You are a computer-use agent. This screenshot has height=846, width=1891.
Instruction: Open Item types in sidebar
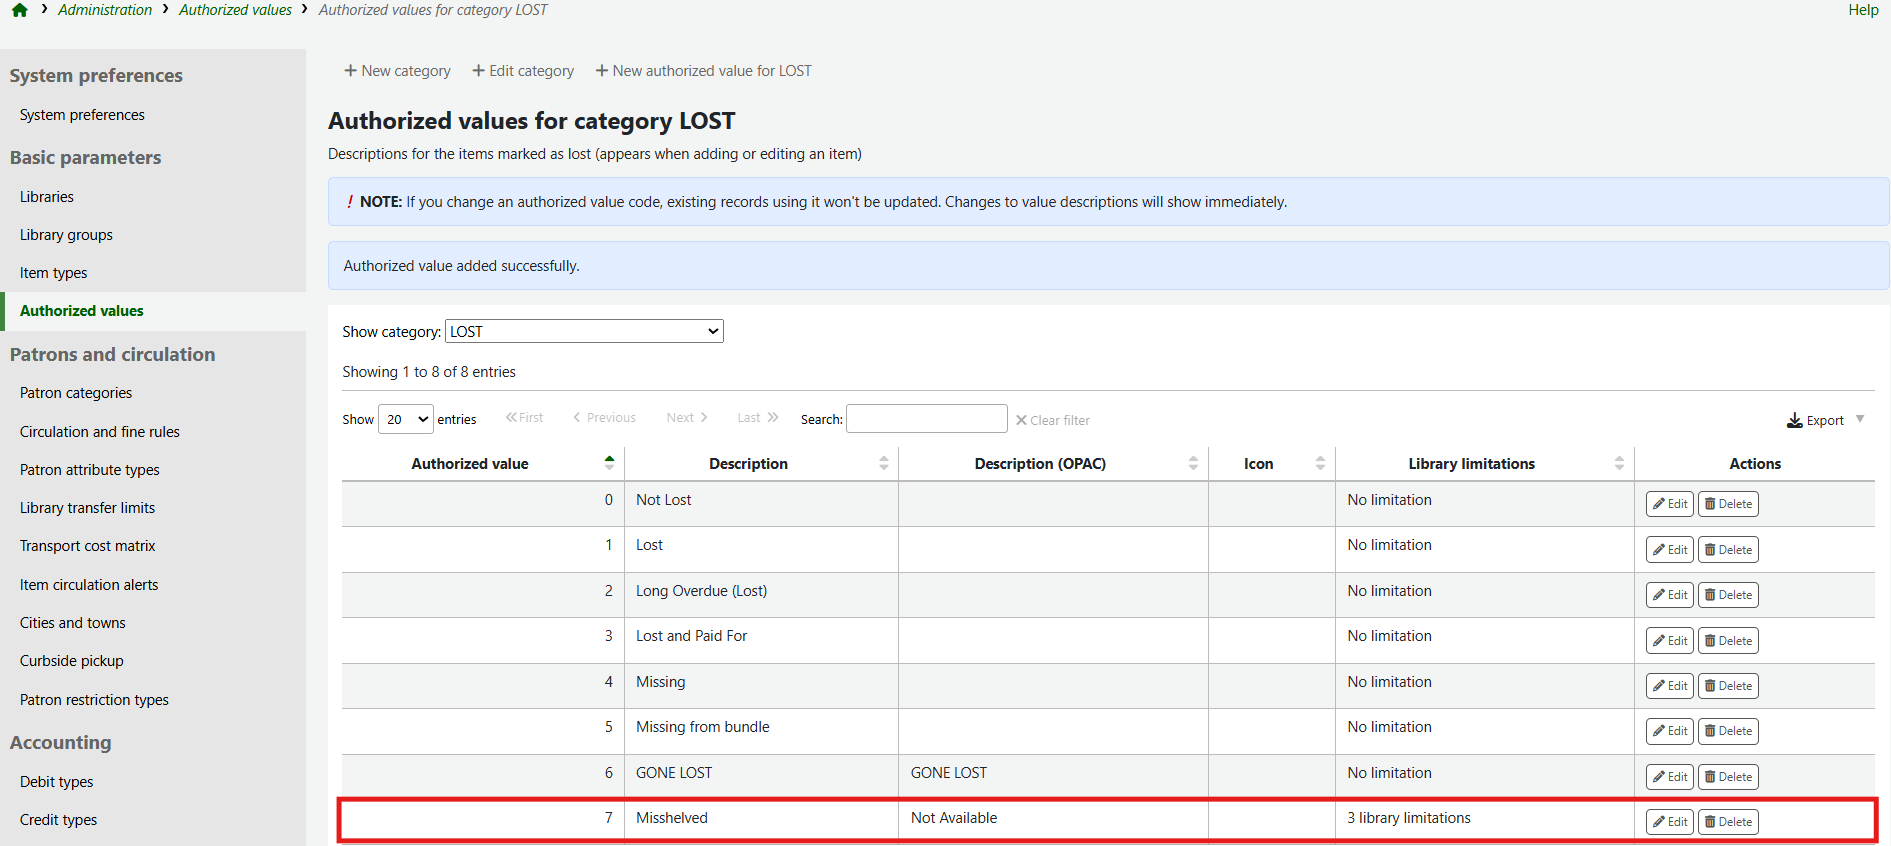(x=53, y=273)
